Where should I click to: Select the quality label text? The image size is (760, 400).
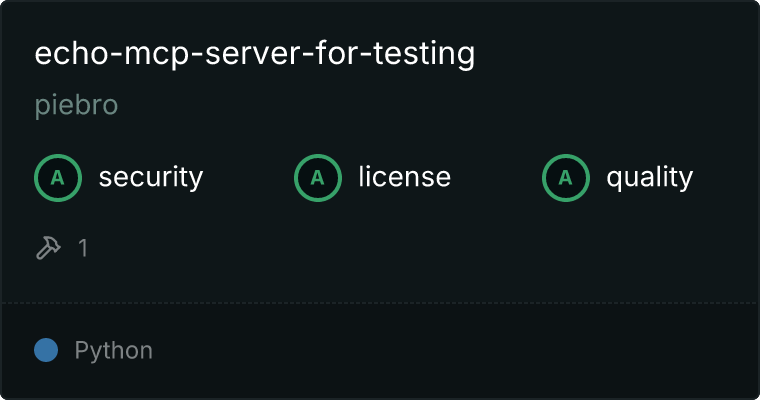tap(649, 178)
